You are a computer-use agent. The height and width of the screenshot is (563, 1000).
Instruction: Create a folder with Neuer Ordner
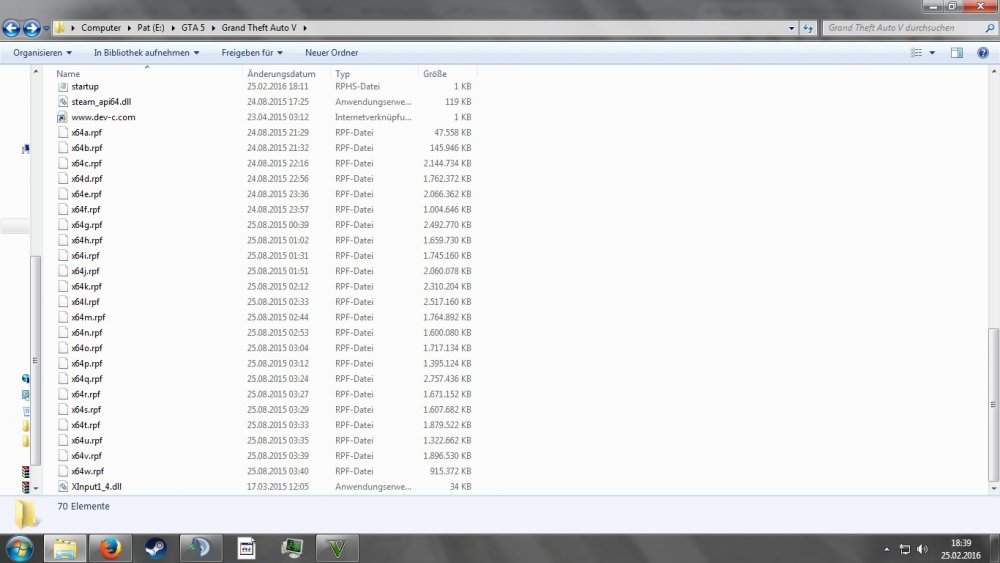pyautogui.click(x=332, y=53)
